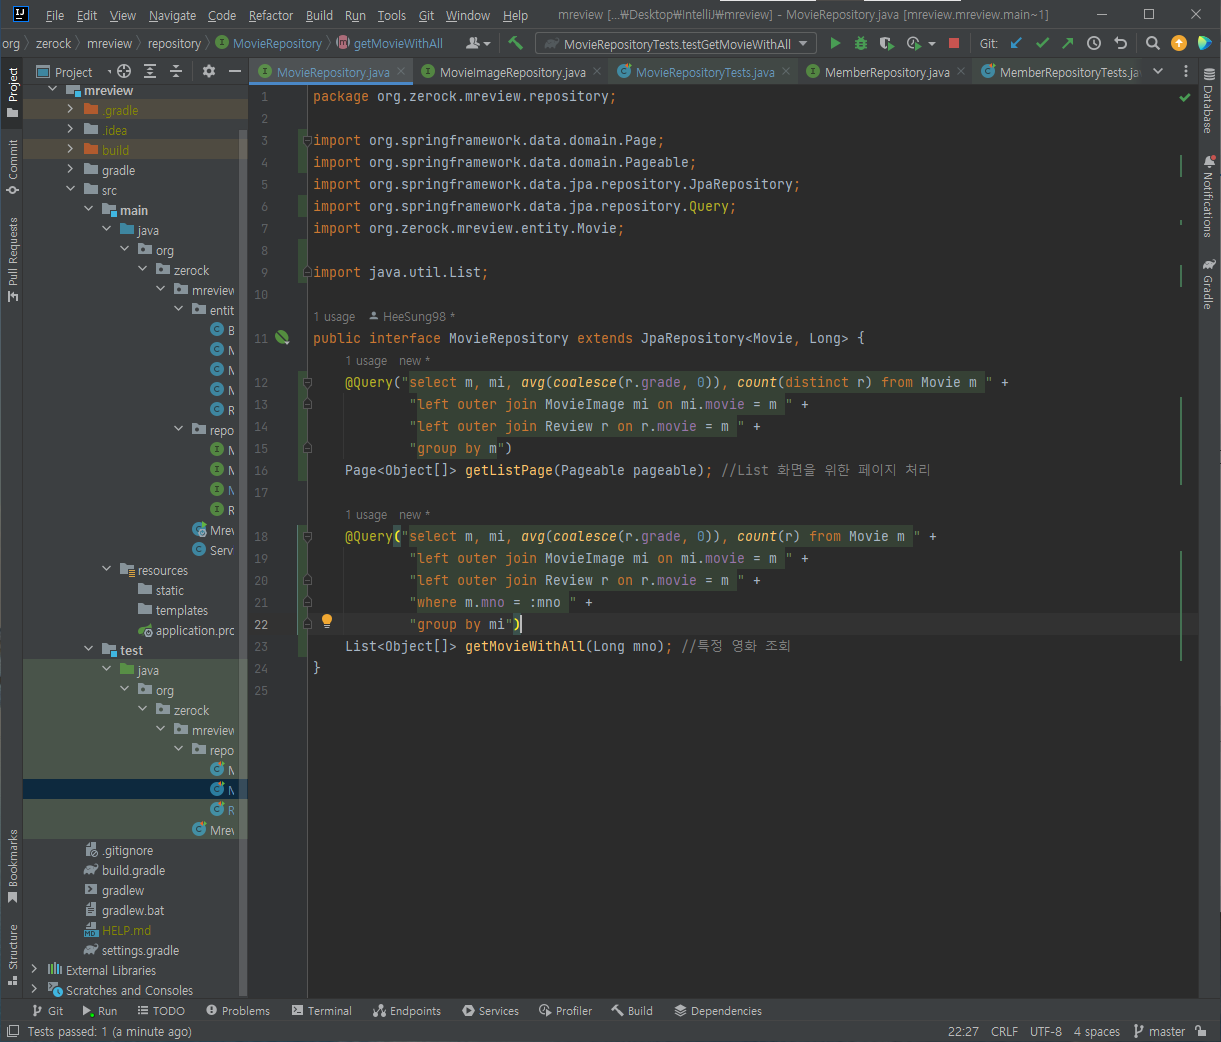Open editor tabs more-options menu

[1186, 71]
